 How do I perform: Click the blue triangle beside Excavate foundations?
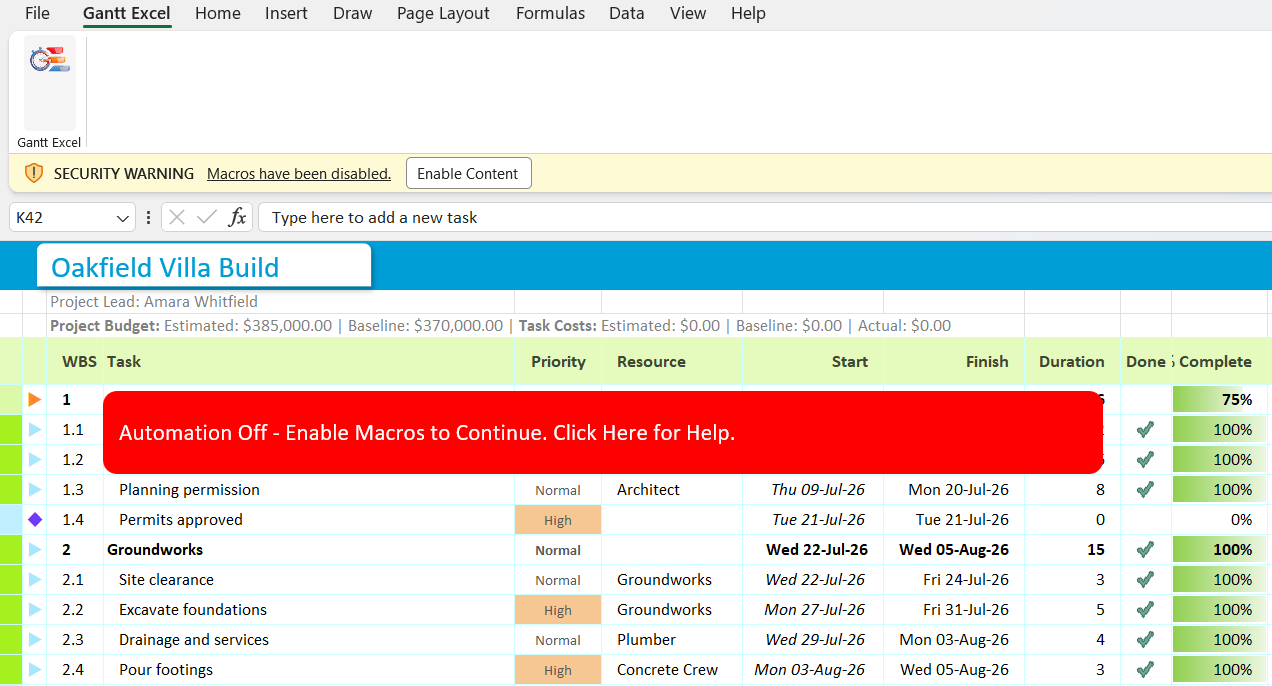click(35, 609)
